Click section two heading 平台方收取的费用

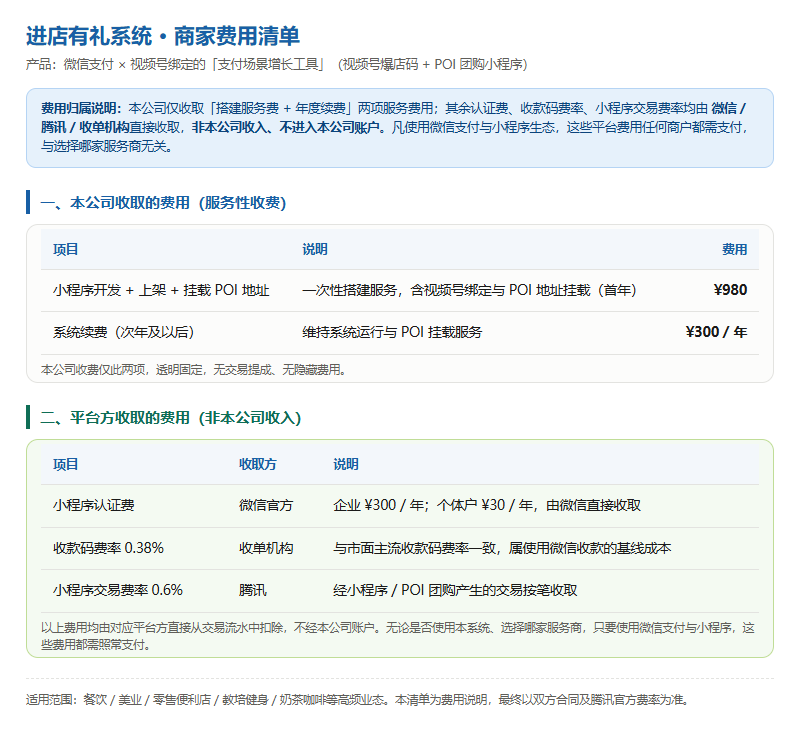(170, 418)
